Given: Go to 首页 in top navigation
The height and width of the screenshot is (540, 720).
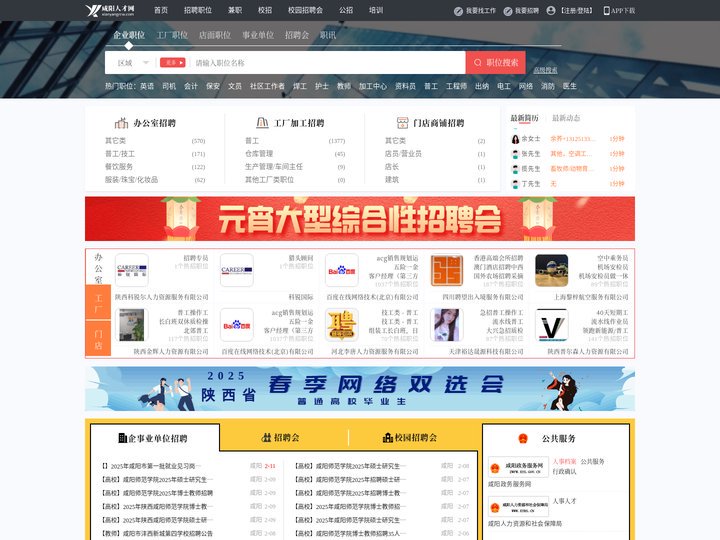Looking at the screenshot, I should (x=161, y=10).
